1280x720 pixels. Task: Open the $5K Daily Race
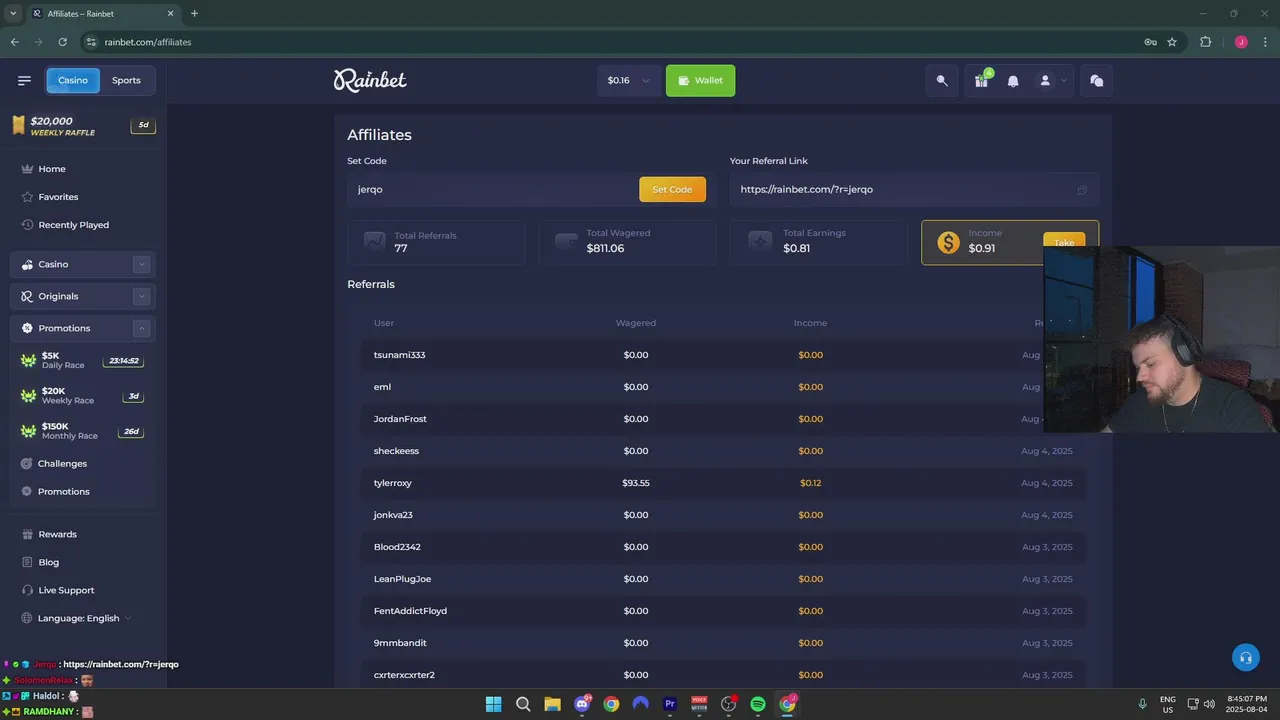[83, 360]
